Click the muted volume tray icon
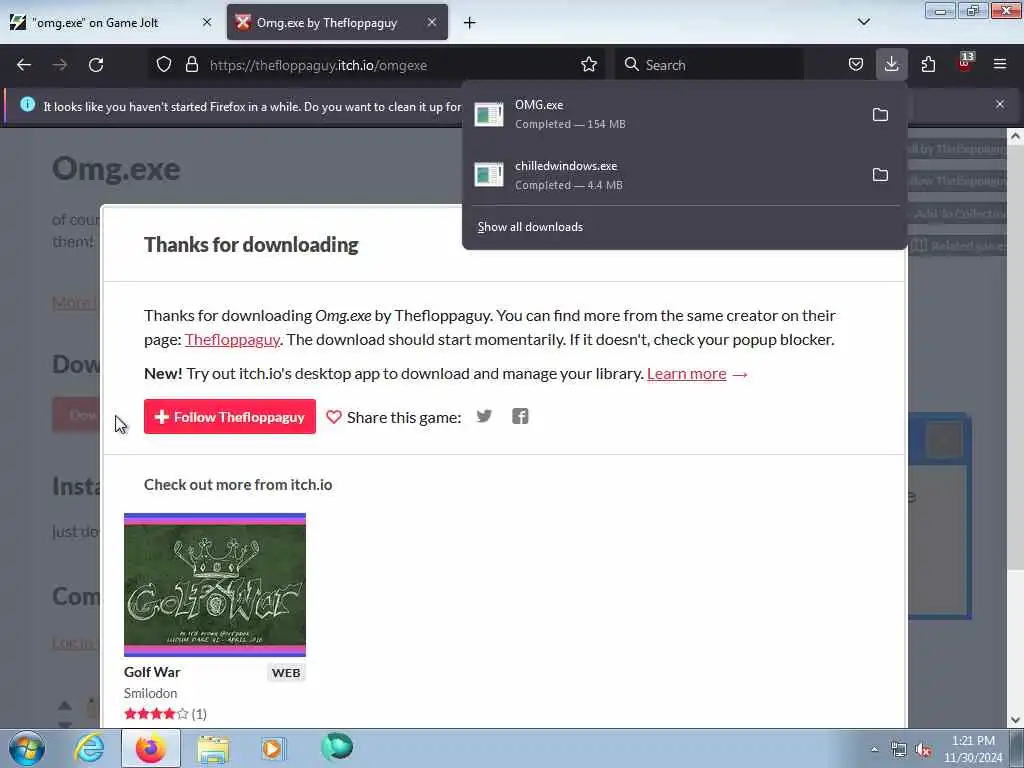 (x=923, y=750)
